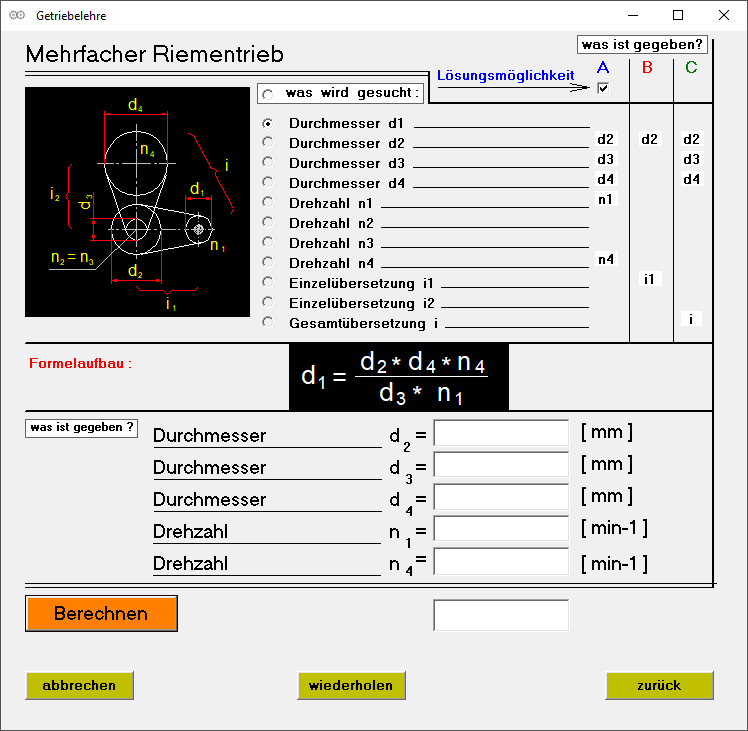
Task: Tick the checkbox under Lösungsmöglichkeit A
Action: point(602,89)
